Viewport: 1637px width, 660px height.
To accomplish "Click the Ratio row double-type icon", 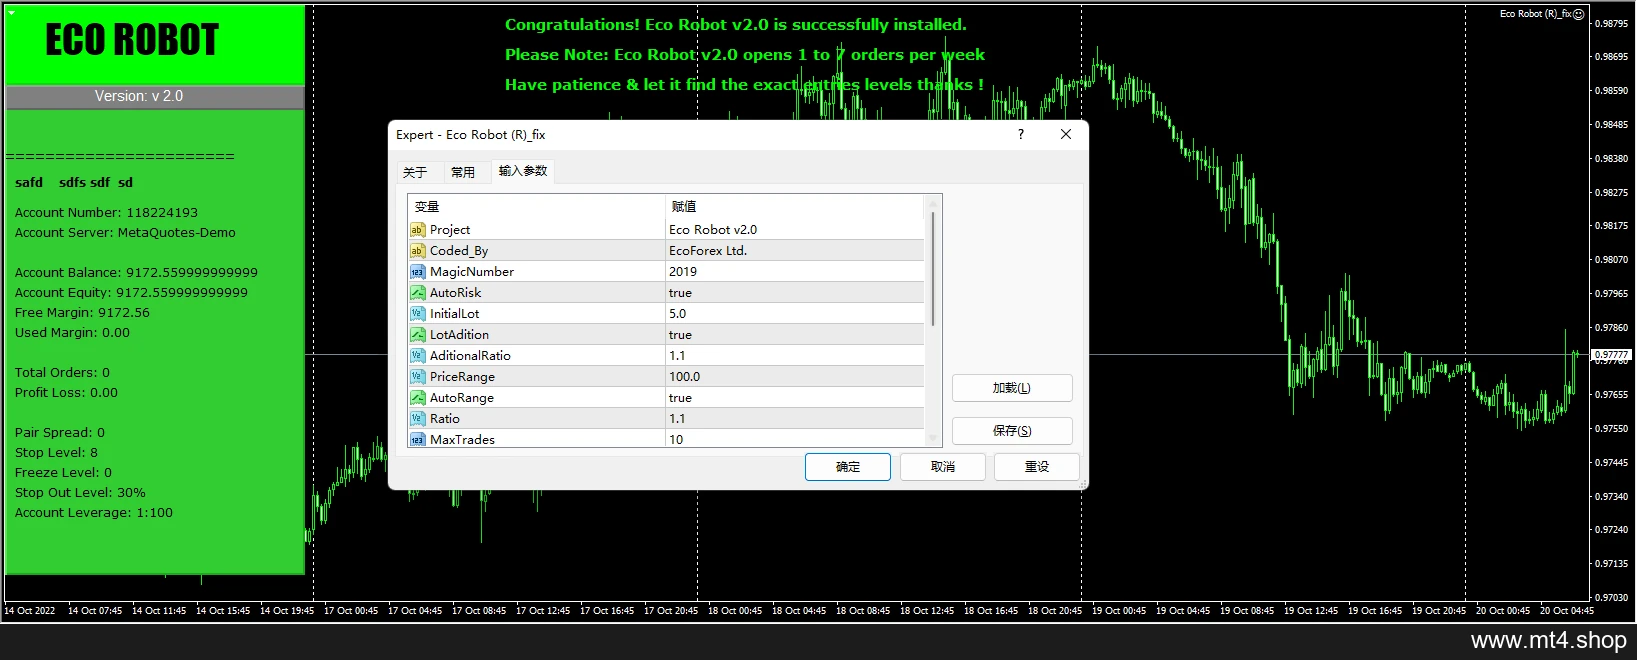I will [x=417, y=419].
